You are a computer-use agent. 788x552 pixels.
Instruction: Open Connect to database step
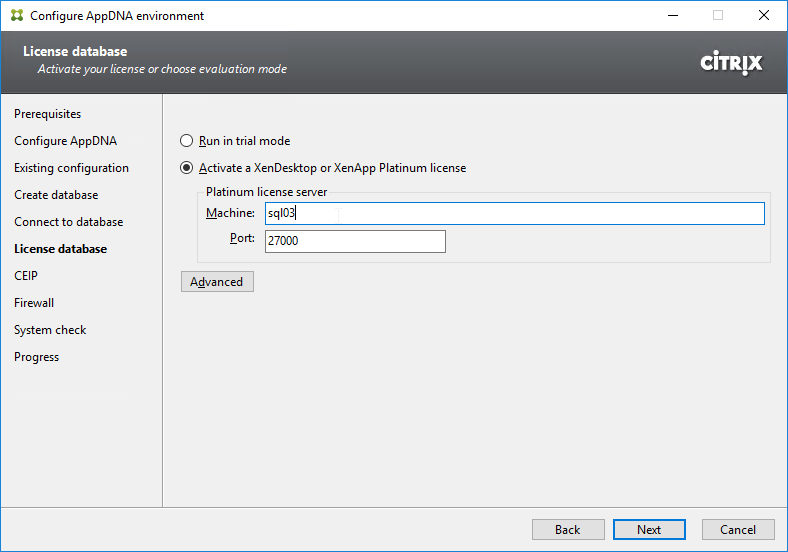click(x=68, y=222)
